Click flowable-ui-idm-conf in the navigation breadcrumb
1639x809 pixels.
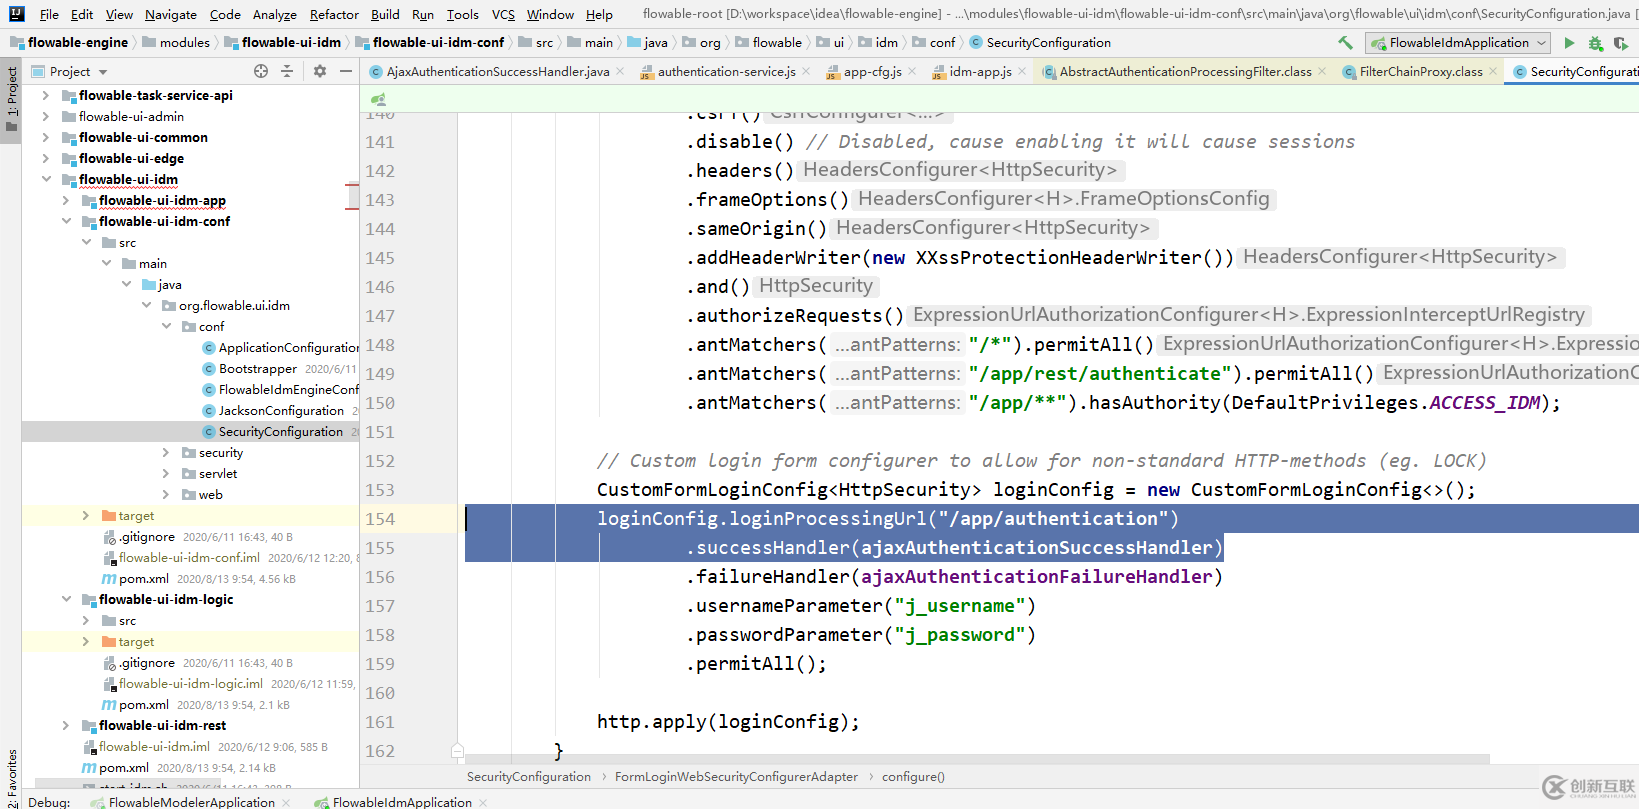pos(438,43)
